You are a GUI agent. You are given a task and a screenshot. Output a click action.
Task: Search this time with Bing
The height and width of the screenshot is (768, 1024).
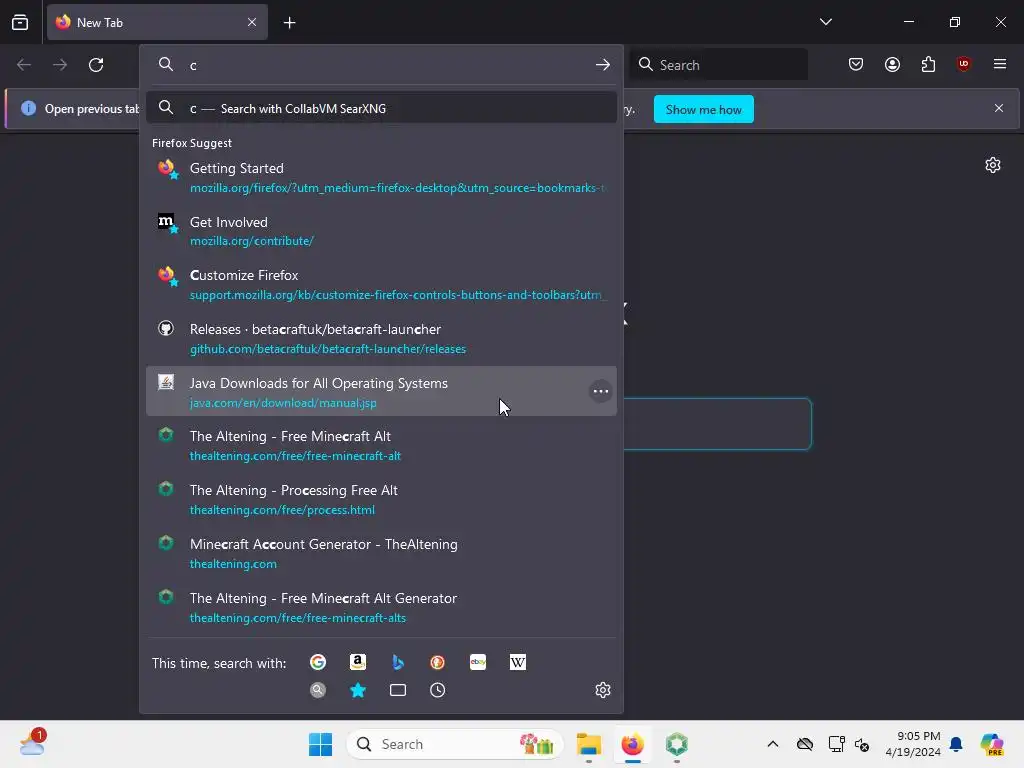point(398,662)
